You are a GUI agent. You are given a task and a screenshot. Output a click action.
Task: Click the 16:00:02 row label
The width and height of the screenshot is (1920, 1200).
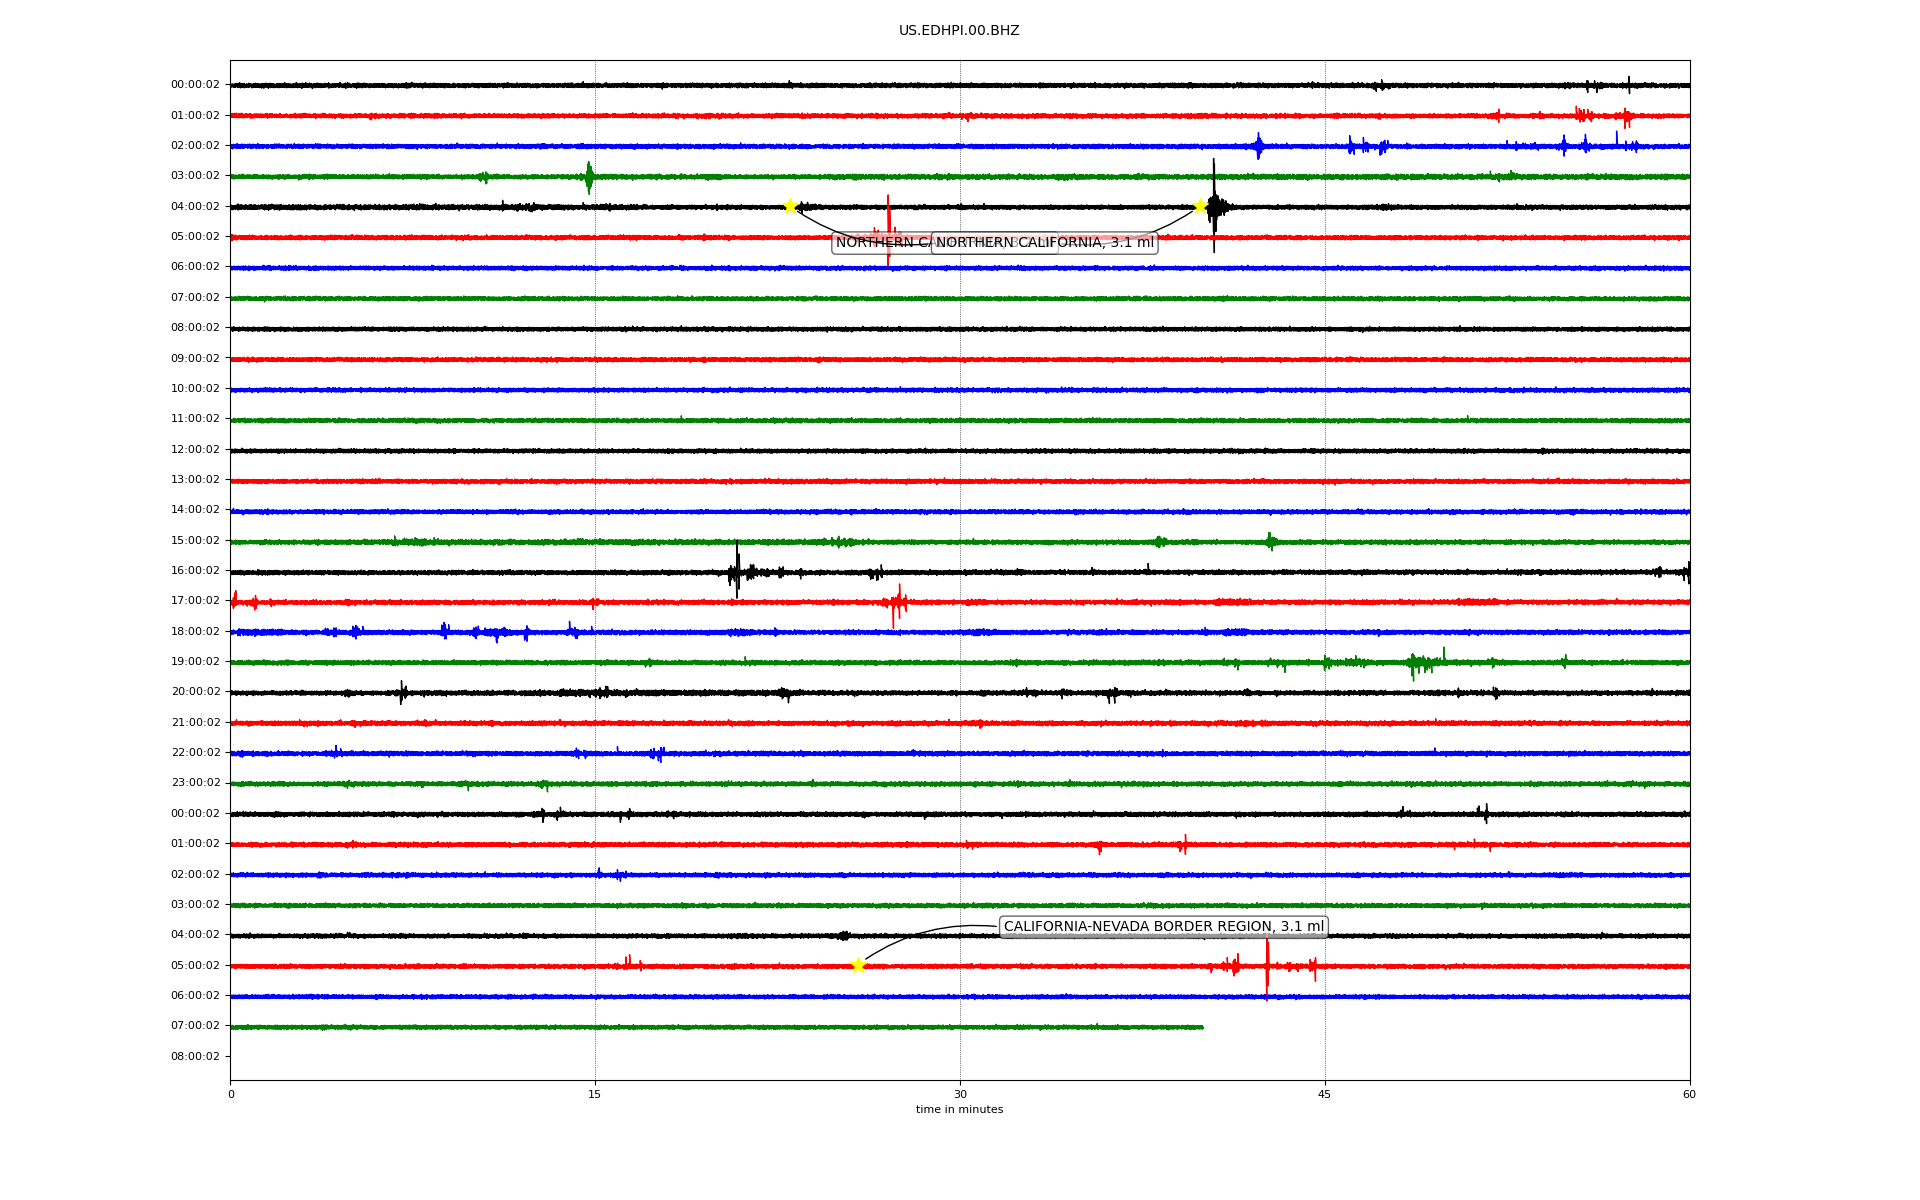tap(195, 571)
